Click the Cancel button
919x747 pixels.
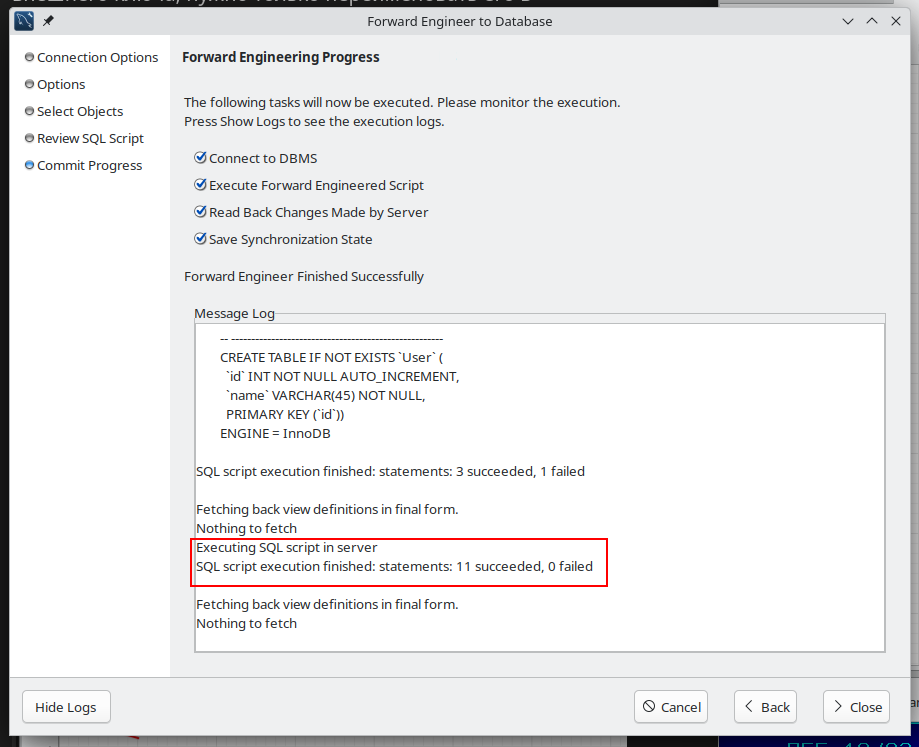point(671,707)
